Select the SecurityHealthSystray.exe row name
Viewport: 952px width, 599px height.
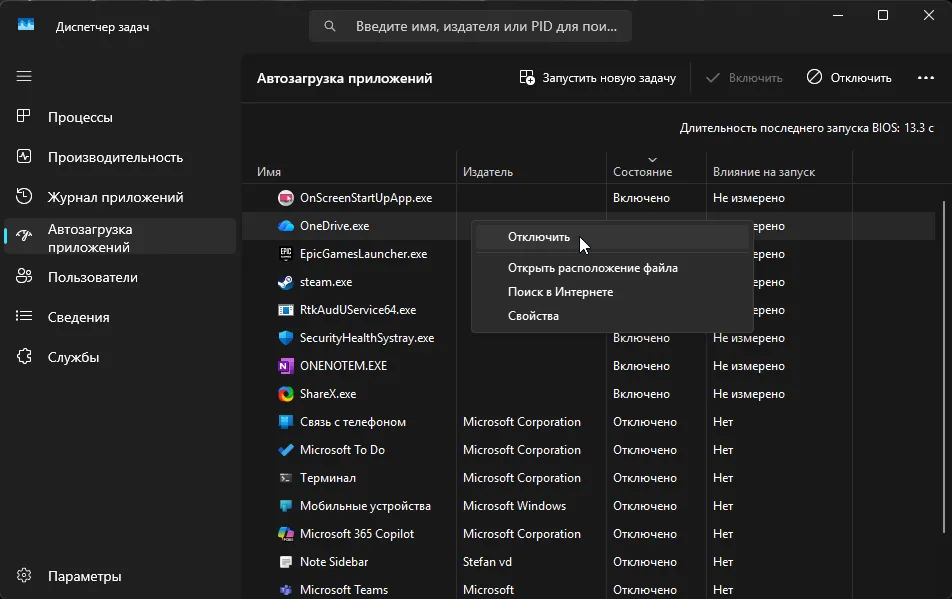click(367, 338)
